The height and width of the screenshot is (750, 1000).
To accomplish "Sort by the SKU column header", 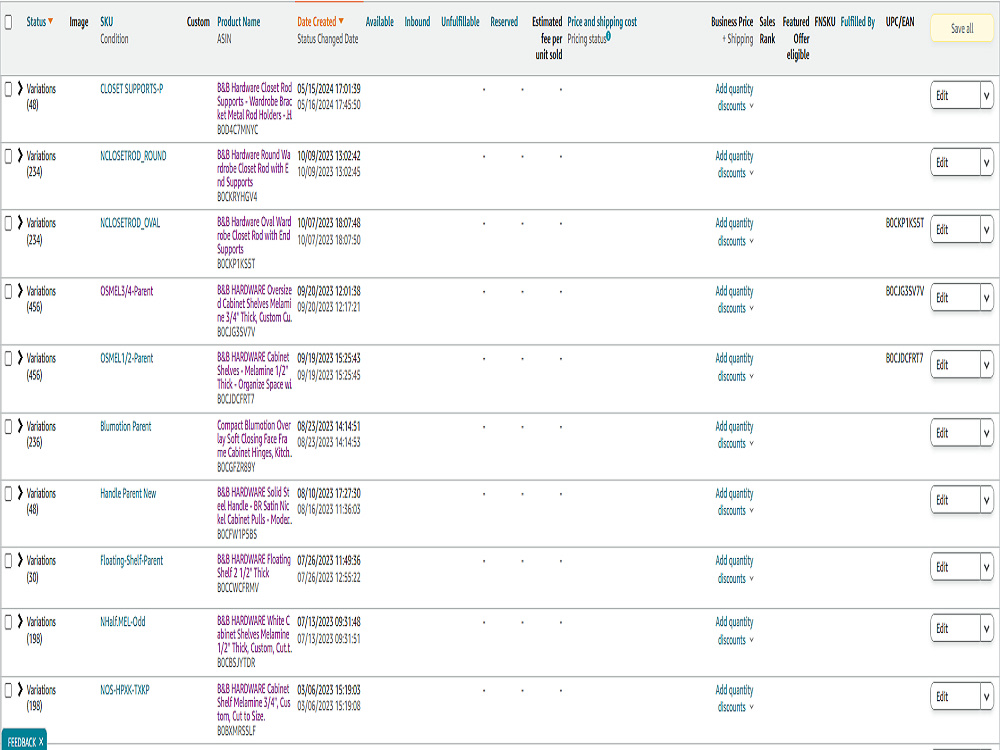I will pos(107,22).
